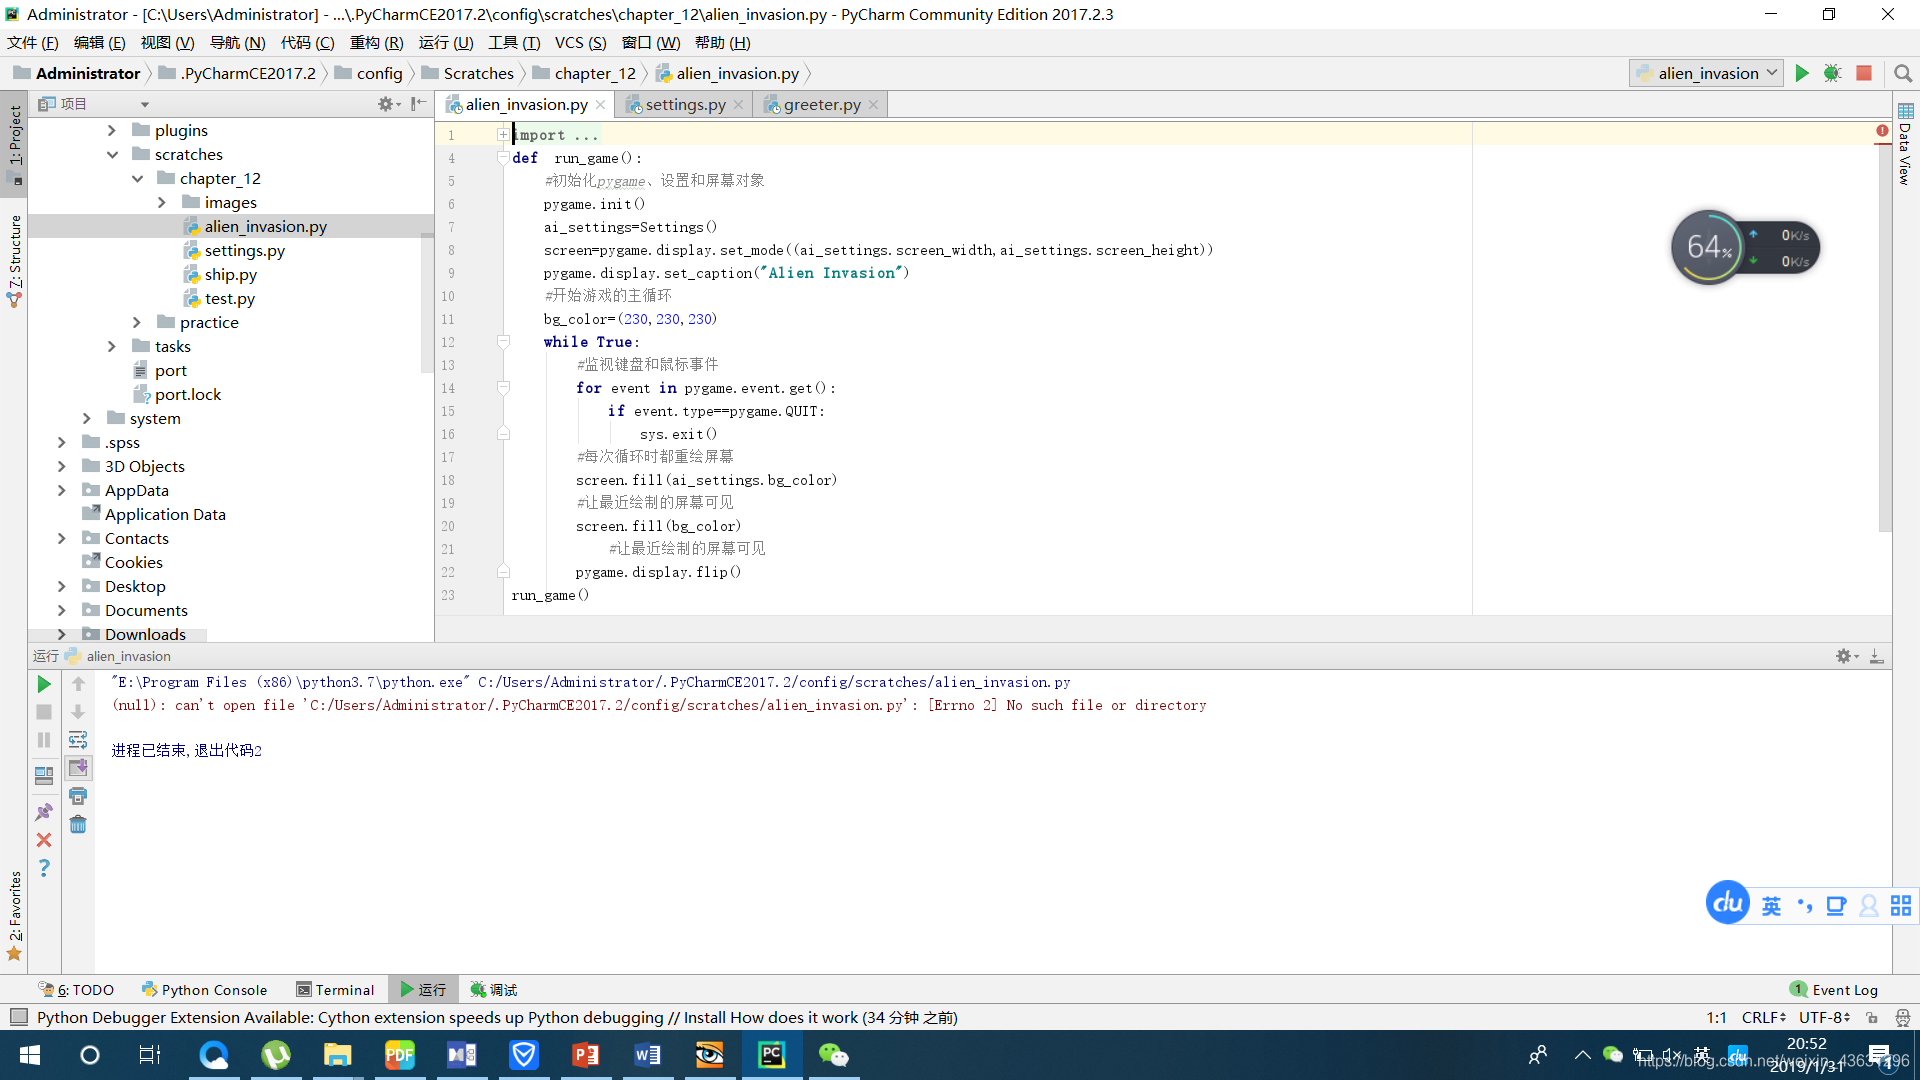
Task: Click the TODO panel icon at bottom
Action: tap(71, 989)
